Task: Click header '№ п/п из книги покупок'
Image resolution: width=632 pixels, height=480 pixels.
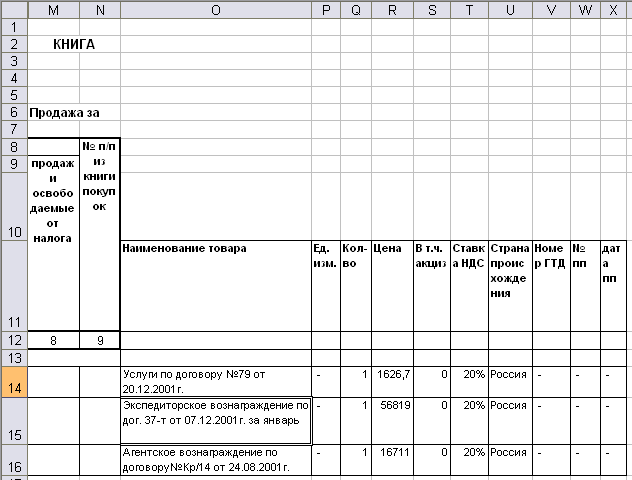Action: coord(100,235)
